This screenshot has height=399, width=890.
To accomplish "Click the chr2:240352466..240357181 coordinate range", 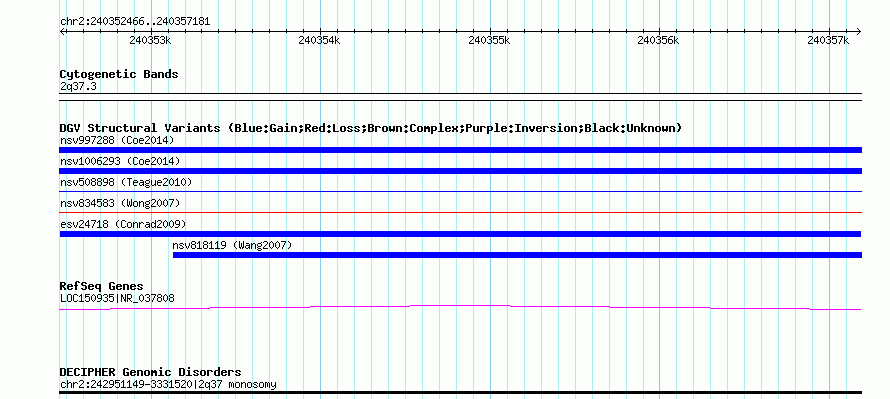I will [x=135, y=22].
